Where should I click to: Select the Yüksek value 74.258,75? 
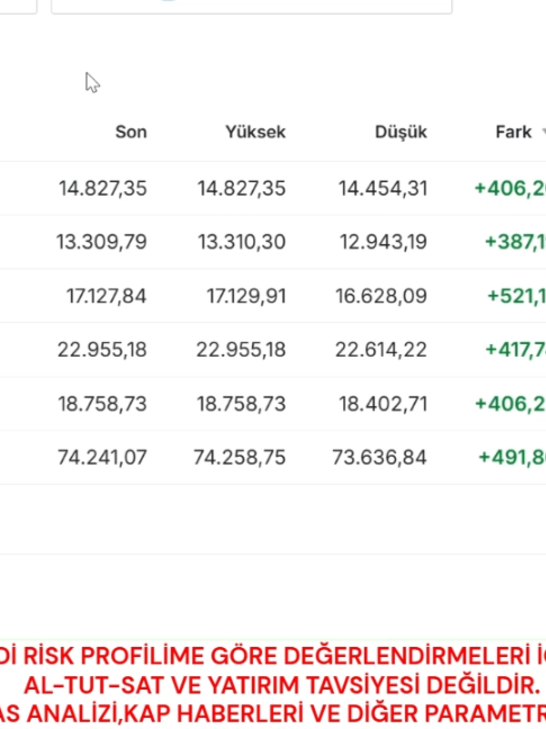point(240,457)
